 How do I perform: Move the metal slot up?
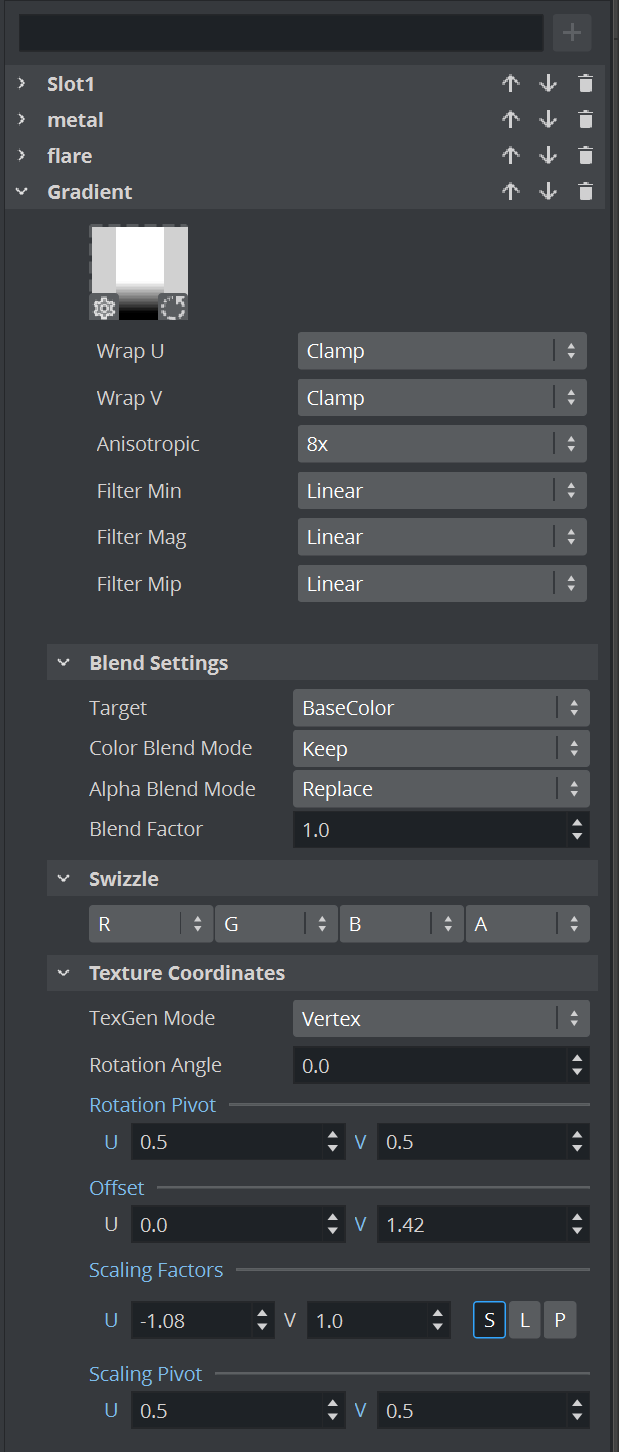click(x=511, y=120)
